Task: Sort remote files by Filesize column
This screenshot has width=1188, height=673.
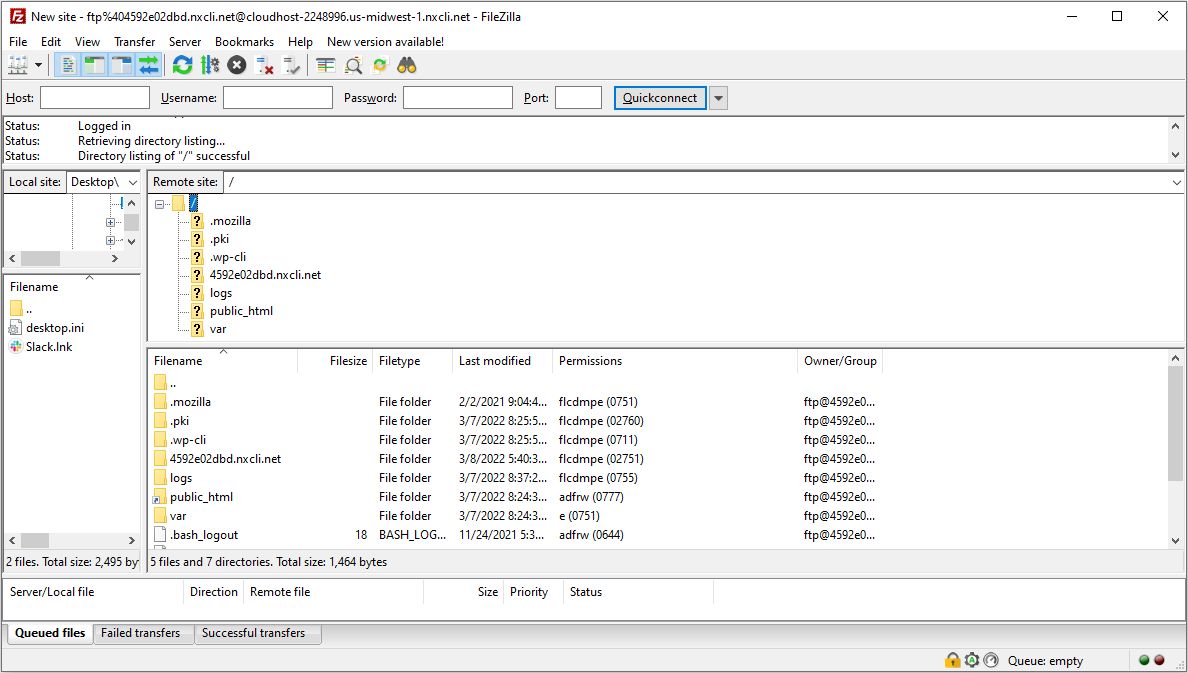Action: (x=334, y=361)
